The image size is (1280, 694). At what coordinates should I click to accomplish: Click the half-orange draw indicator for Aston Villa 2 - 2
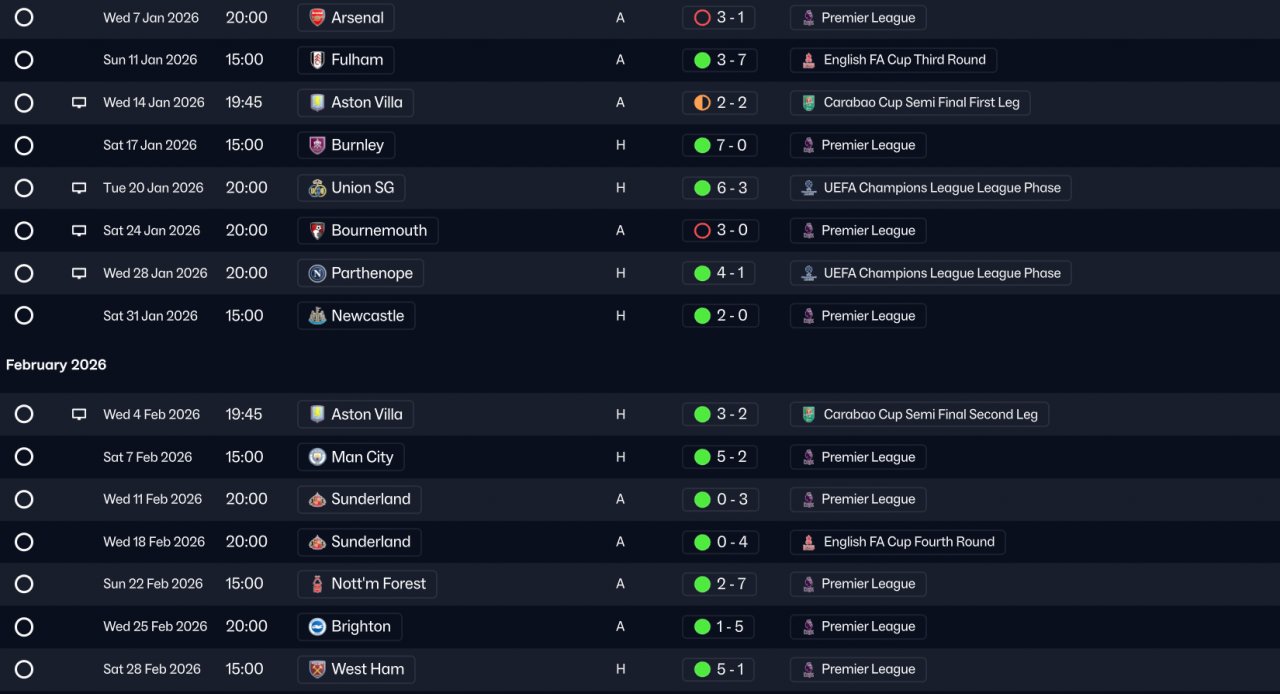pyautogui.click(x=702, y=102)
